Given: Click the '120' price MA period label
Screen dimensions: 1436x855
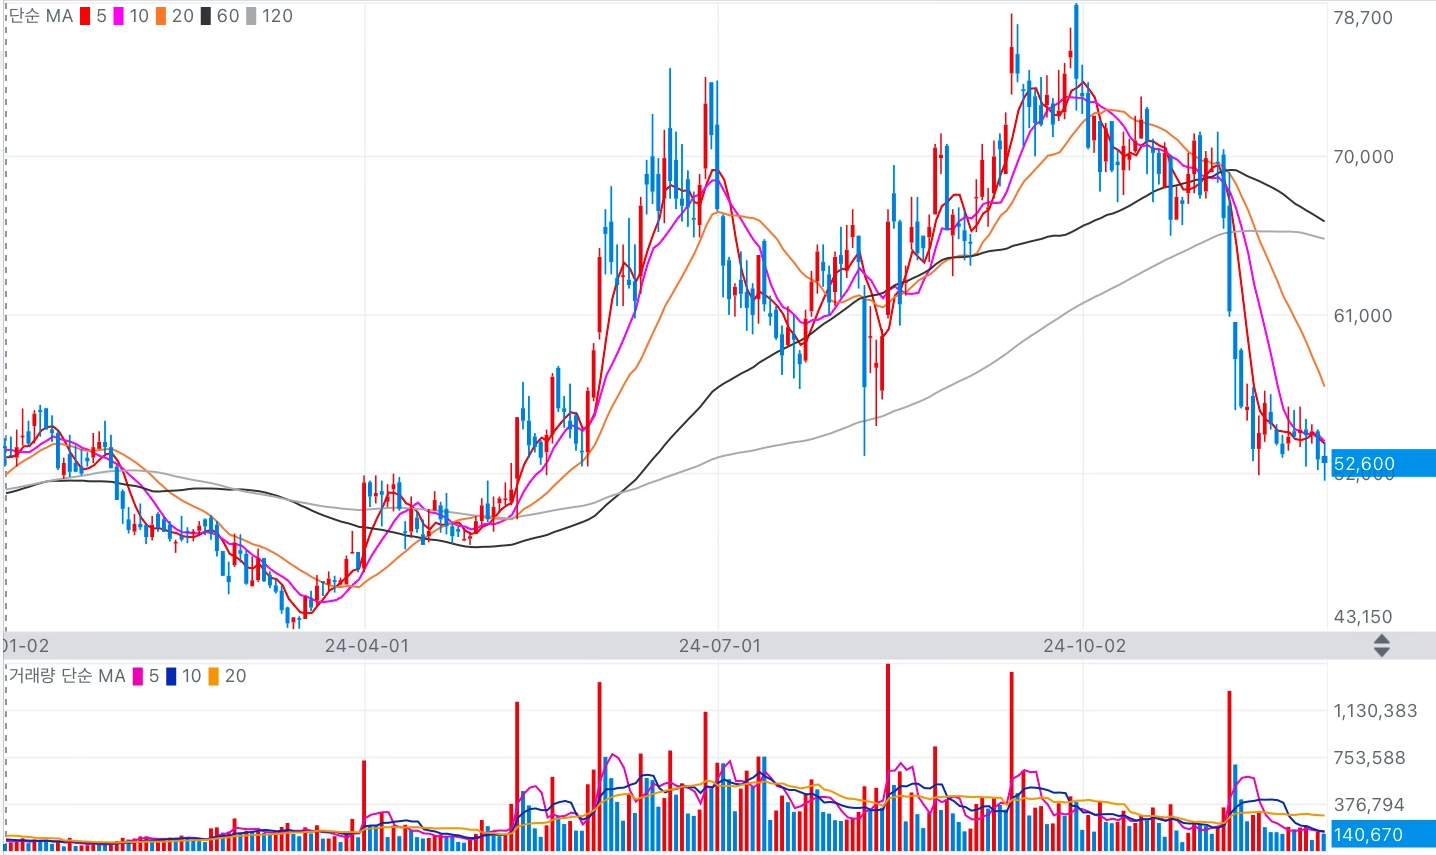Looking at the screenshot, I should click(x=277, y=16).
